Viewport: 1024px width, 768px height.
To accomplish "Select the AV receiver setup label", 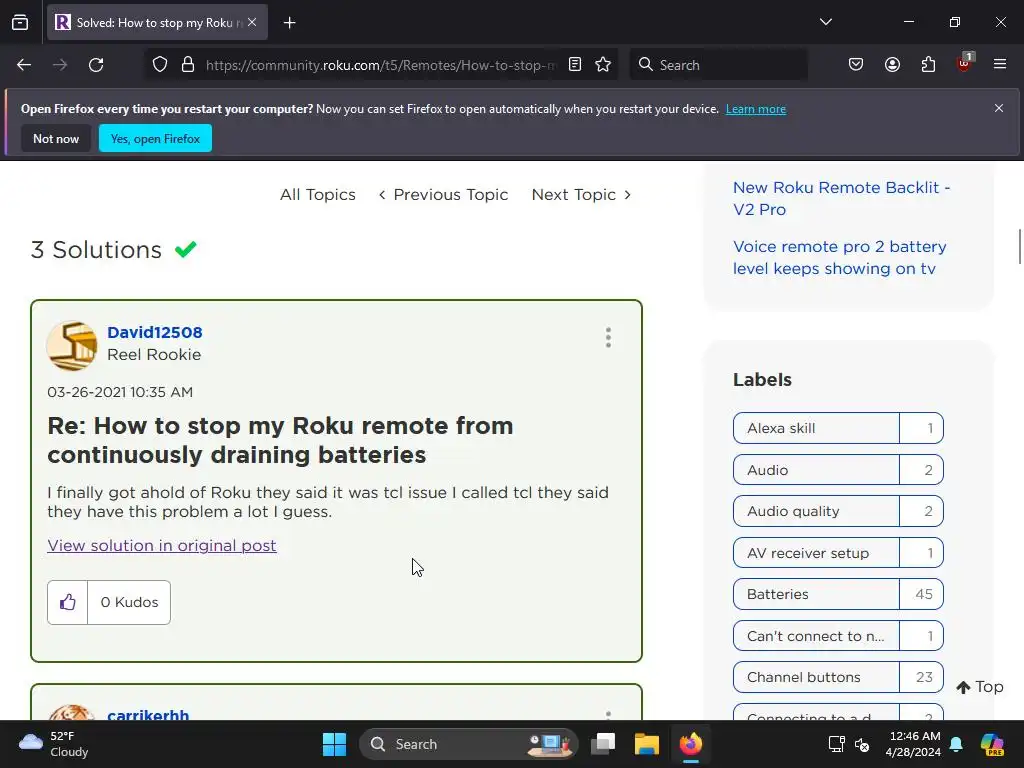I will [838, 552].
